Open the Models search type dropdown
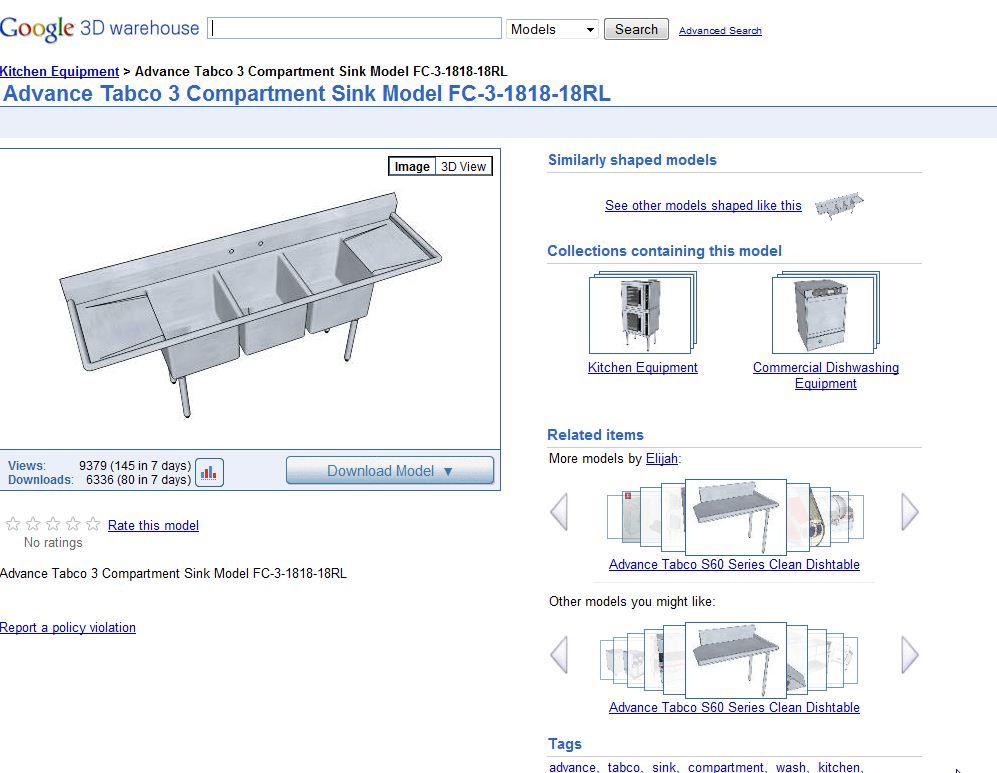Screen dimensions: 997x773 click(x=552, y=29)
